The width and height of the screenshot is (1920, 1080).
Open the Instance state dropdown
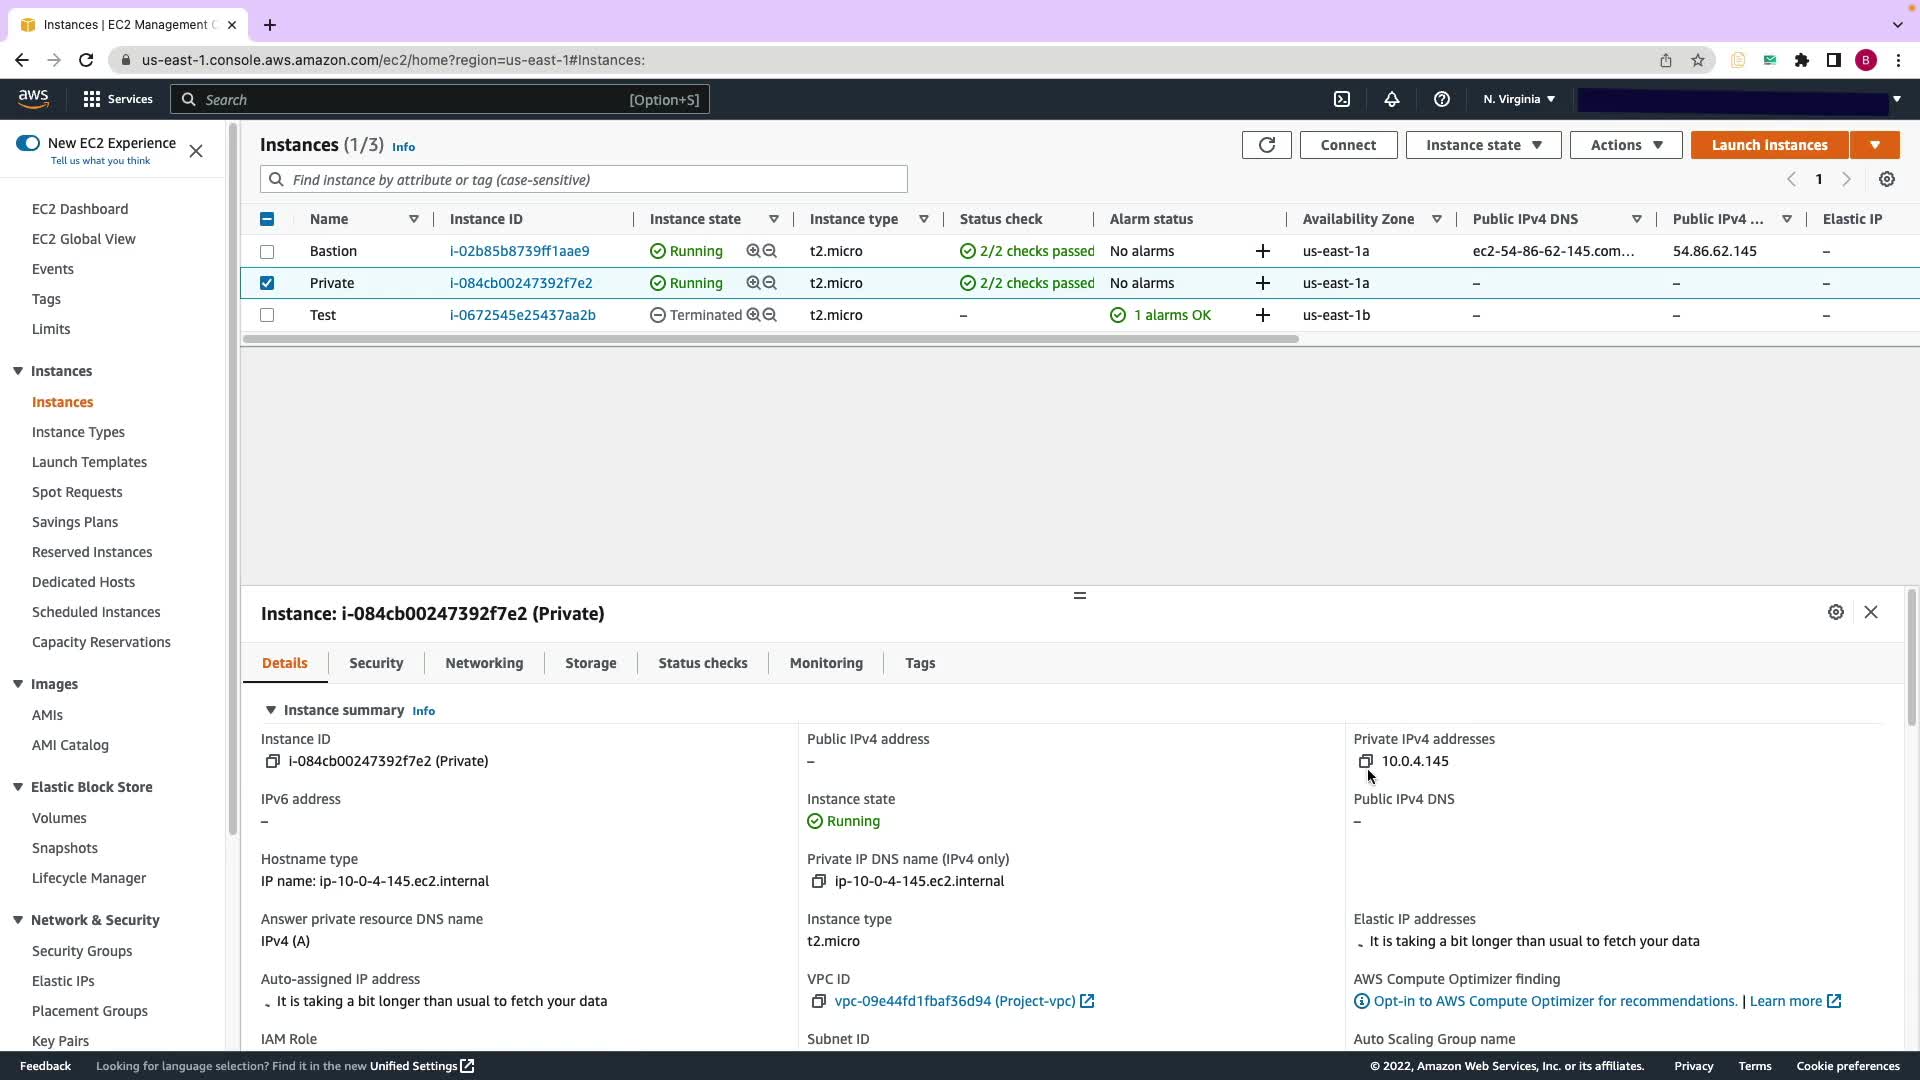click(x=1483, y=145)
